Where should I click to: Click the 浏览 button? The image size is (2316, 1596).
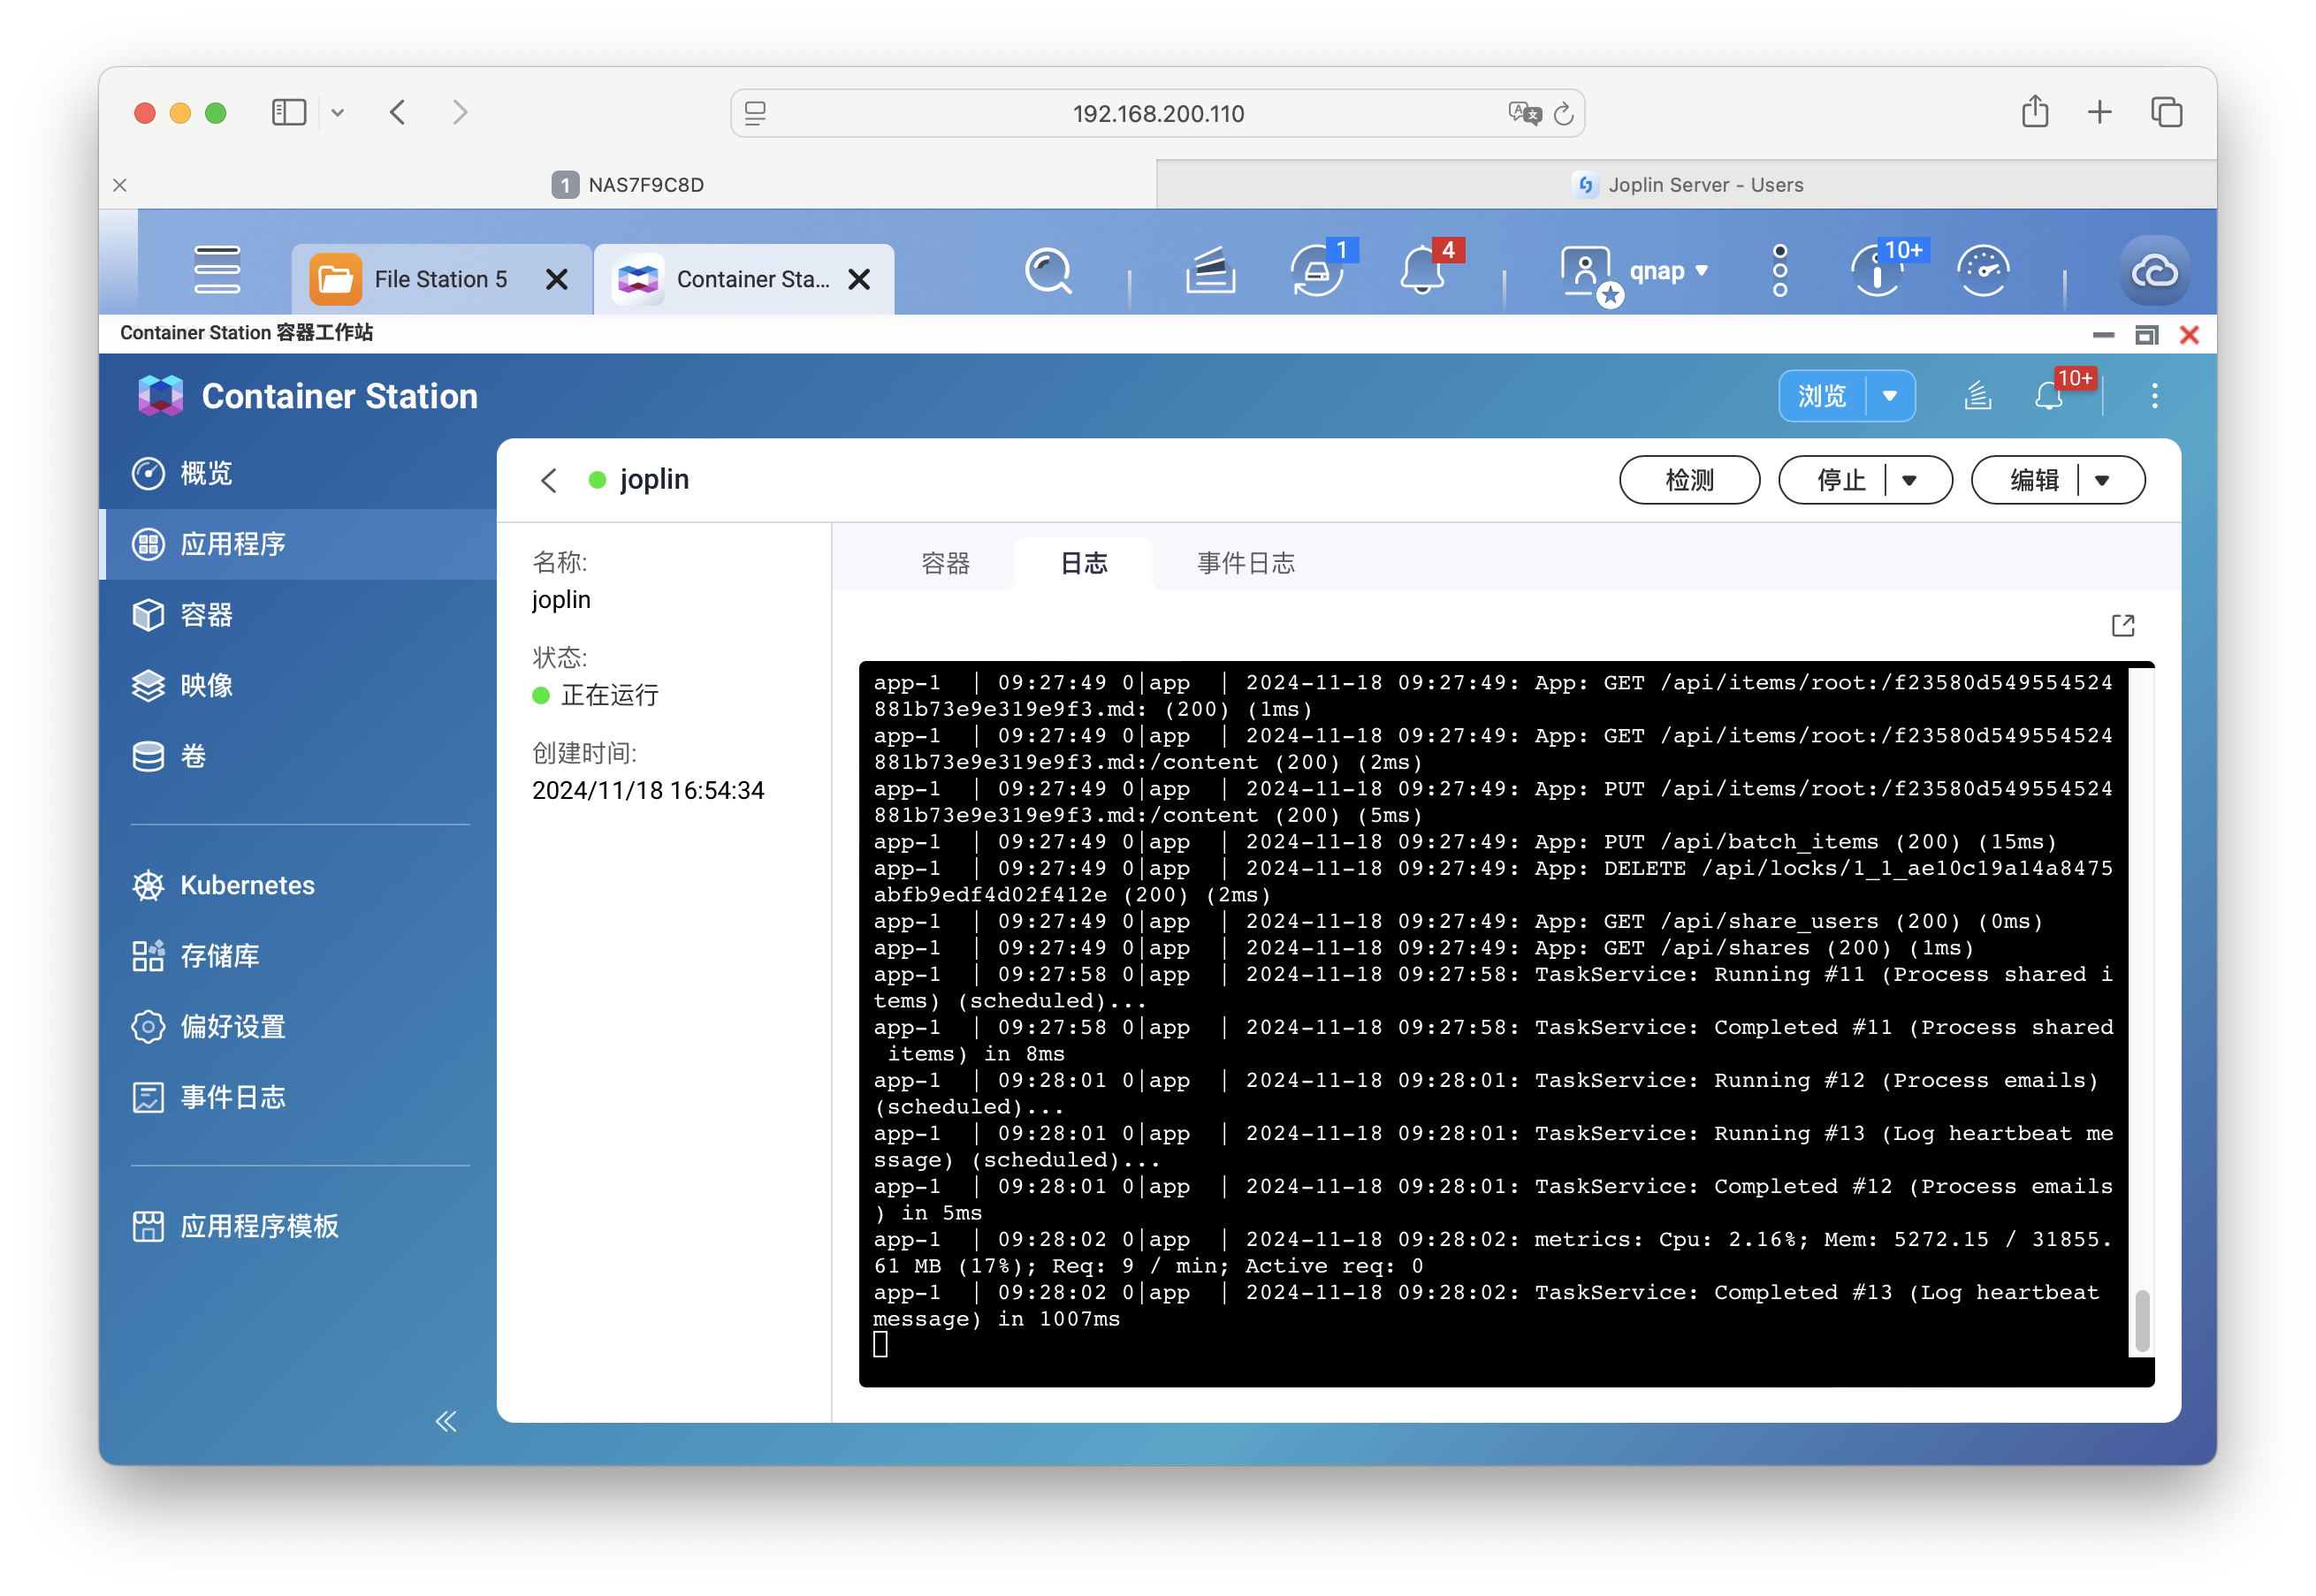[1822, 396]
